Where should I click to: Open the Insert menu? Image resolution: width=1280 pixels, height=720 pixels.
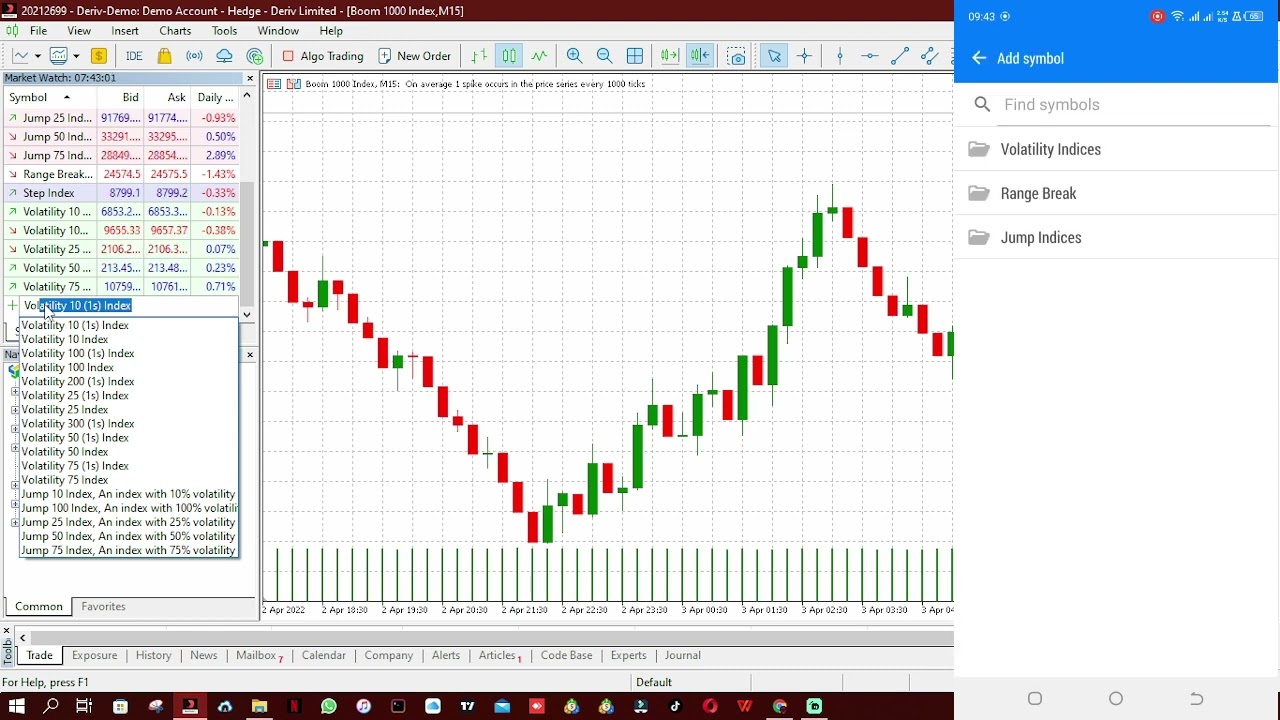(x=125, y=31)
